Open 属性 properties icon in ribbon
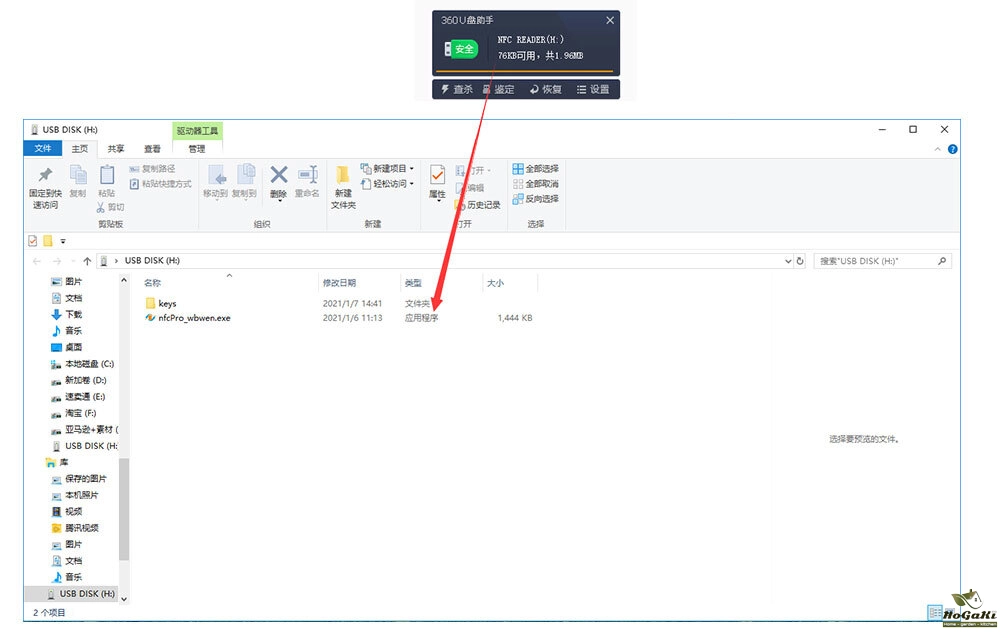1000x641 pixels. 437,179
